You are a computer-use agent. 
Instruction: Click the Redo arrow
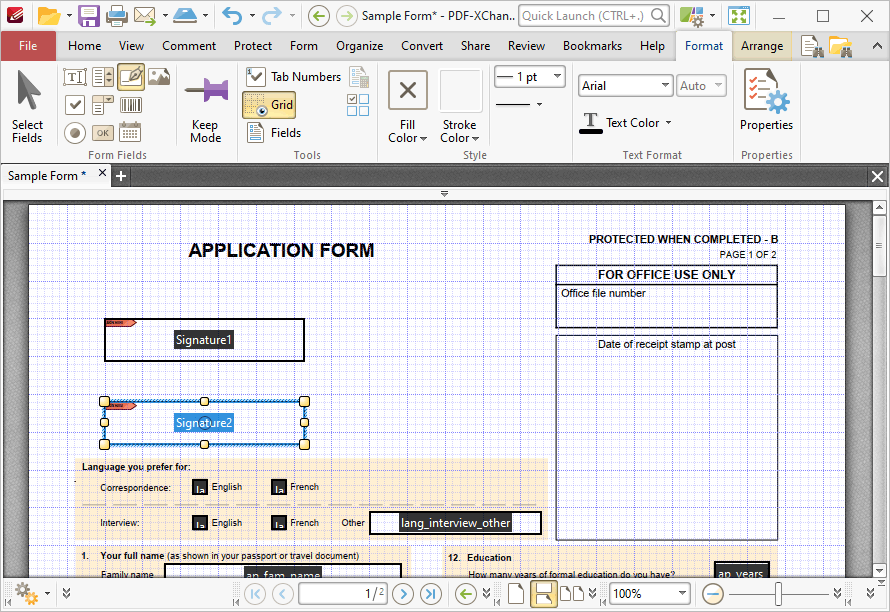272,16
